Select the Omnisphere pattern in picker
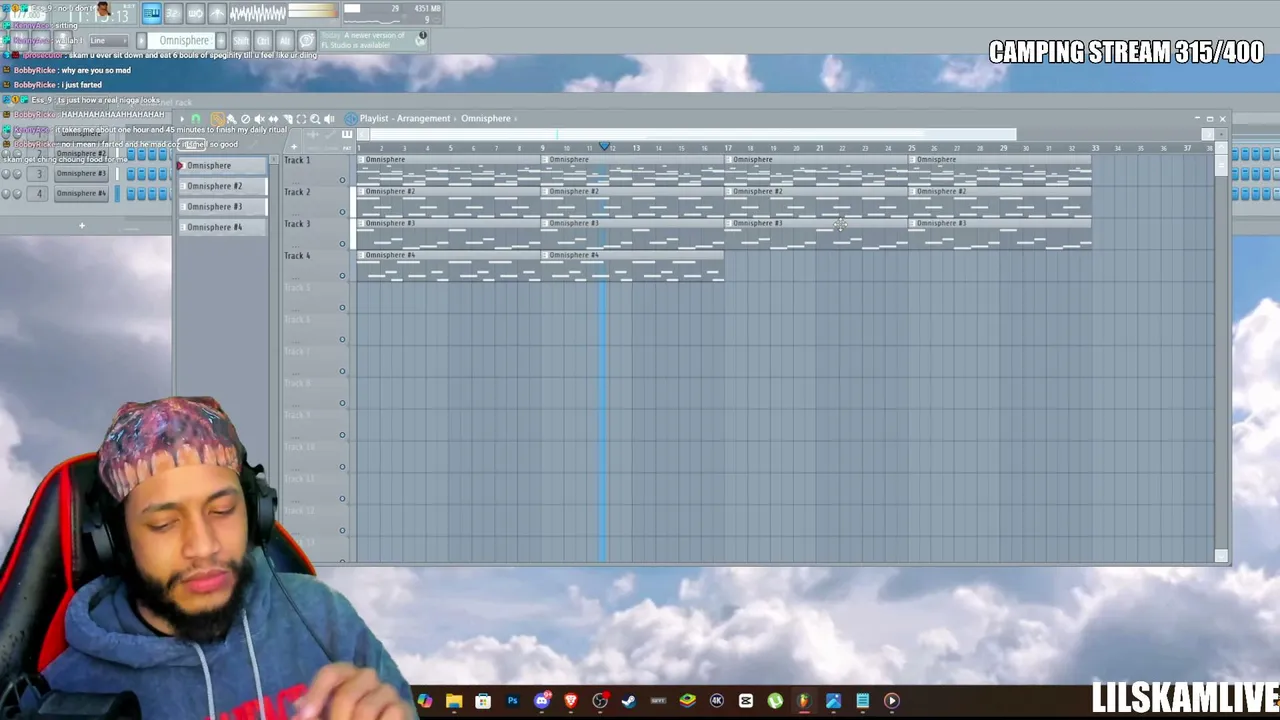 click(x=222, y=165)
